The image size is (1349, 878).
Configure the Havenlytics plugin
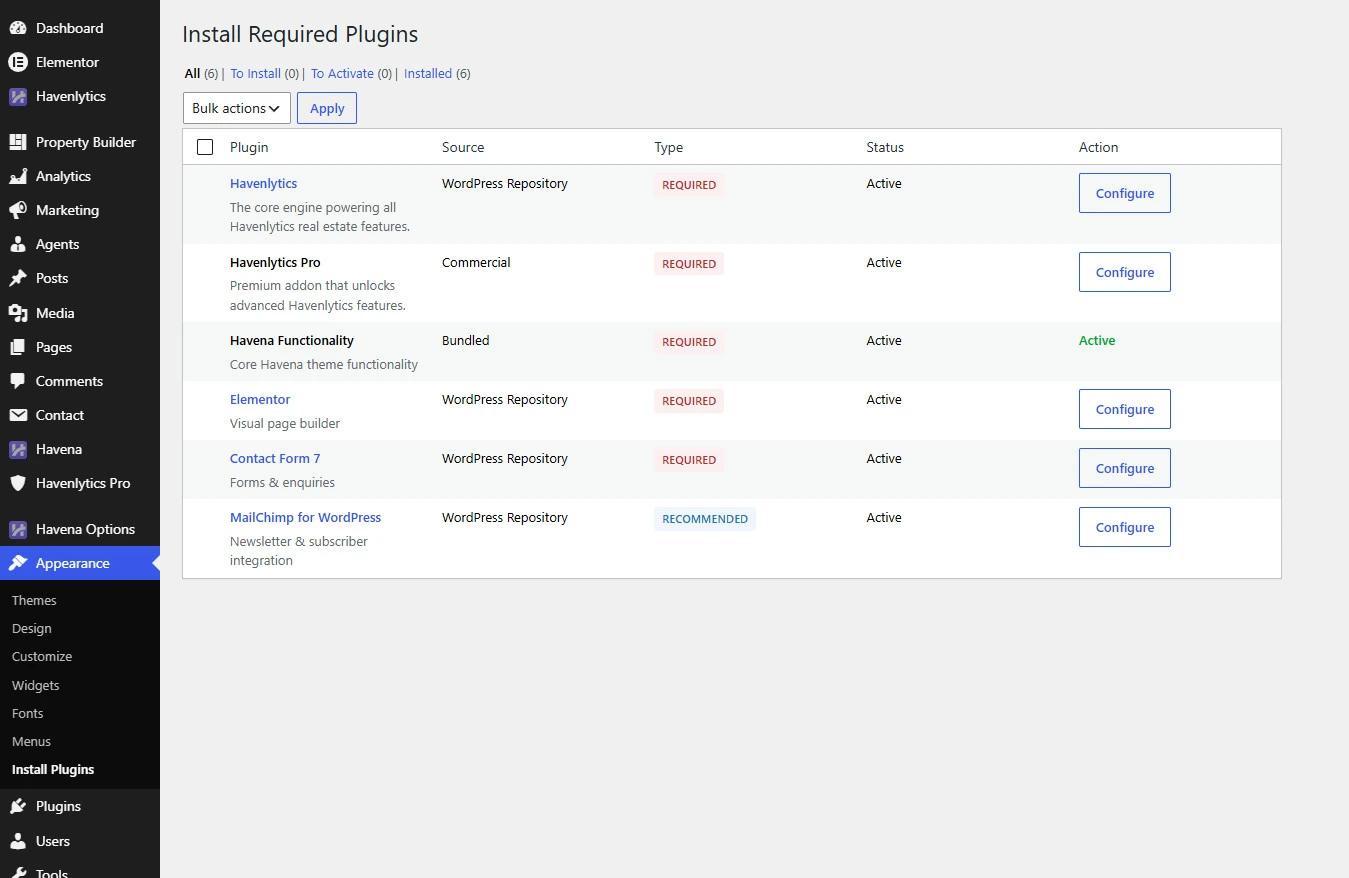(x=1124, y=193)
